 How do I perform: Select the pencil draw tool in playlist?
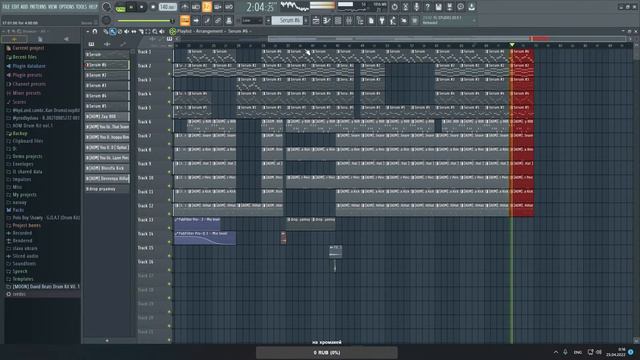[x=106, y=31]
